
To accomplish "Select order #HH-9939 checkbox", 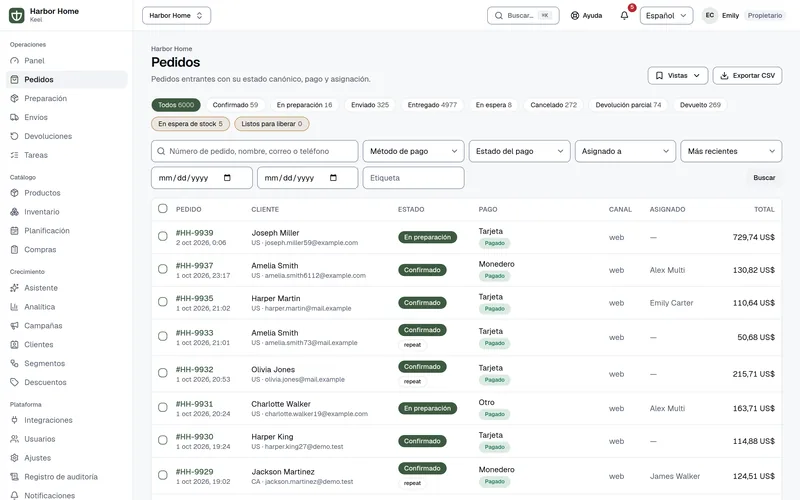I will 163,236.
